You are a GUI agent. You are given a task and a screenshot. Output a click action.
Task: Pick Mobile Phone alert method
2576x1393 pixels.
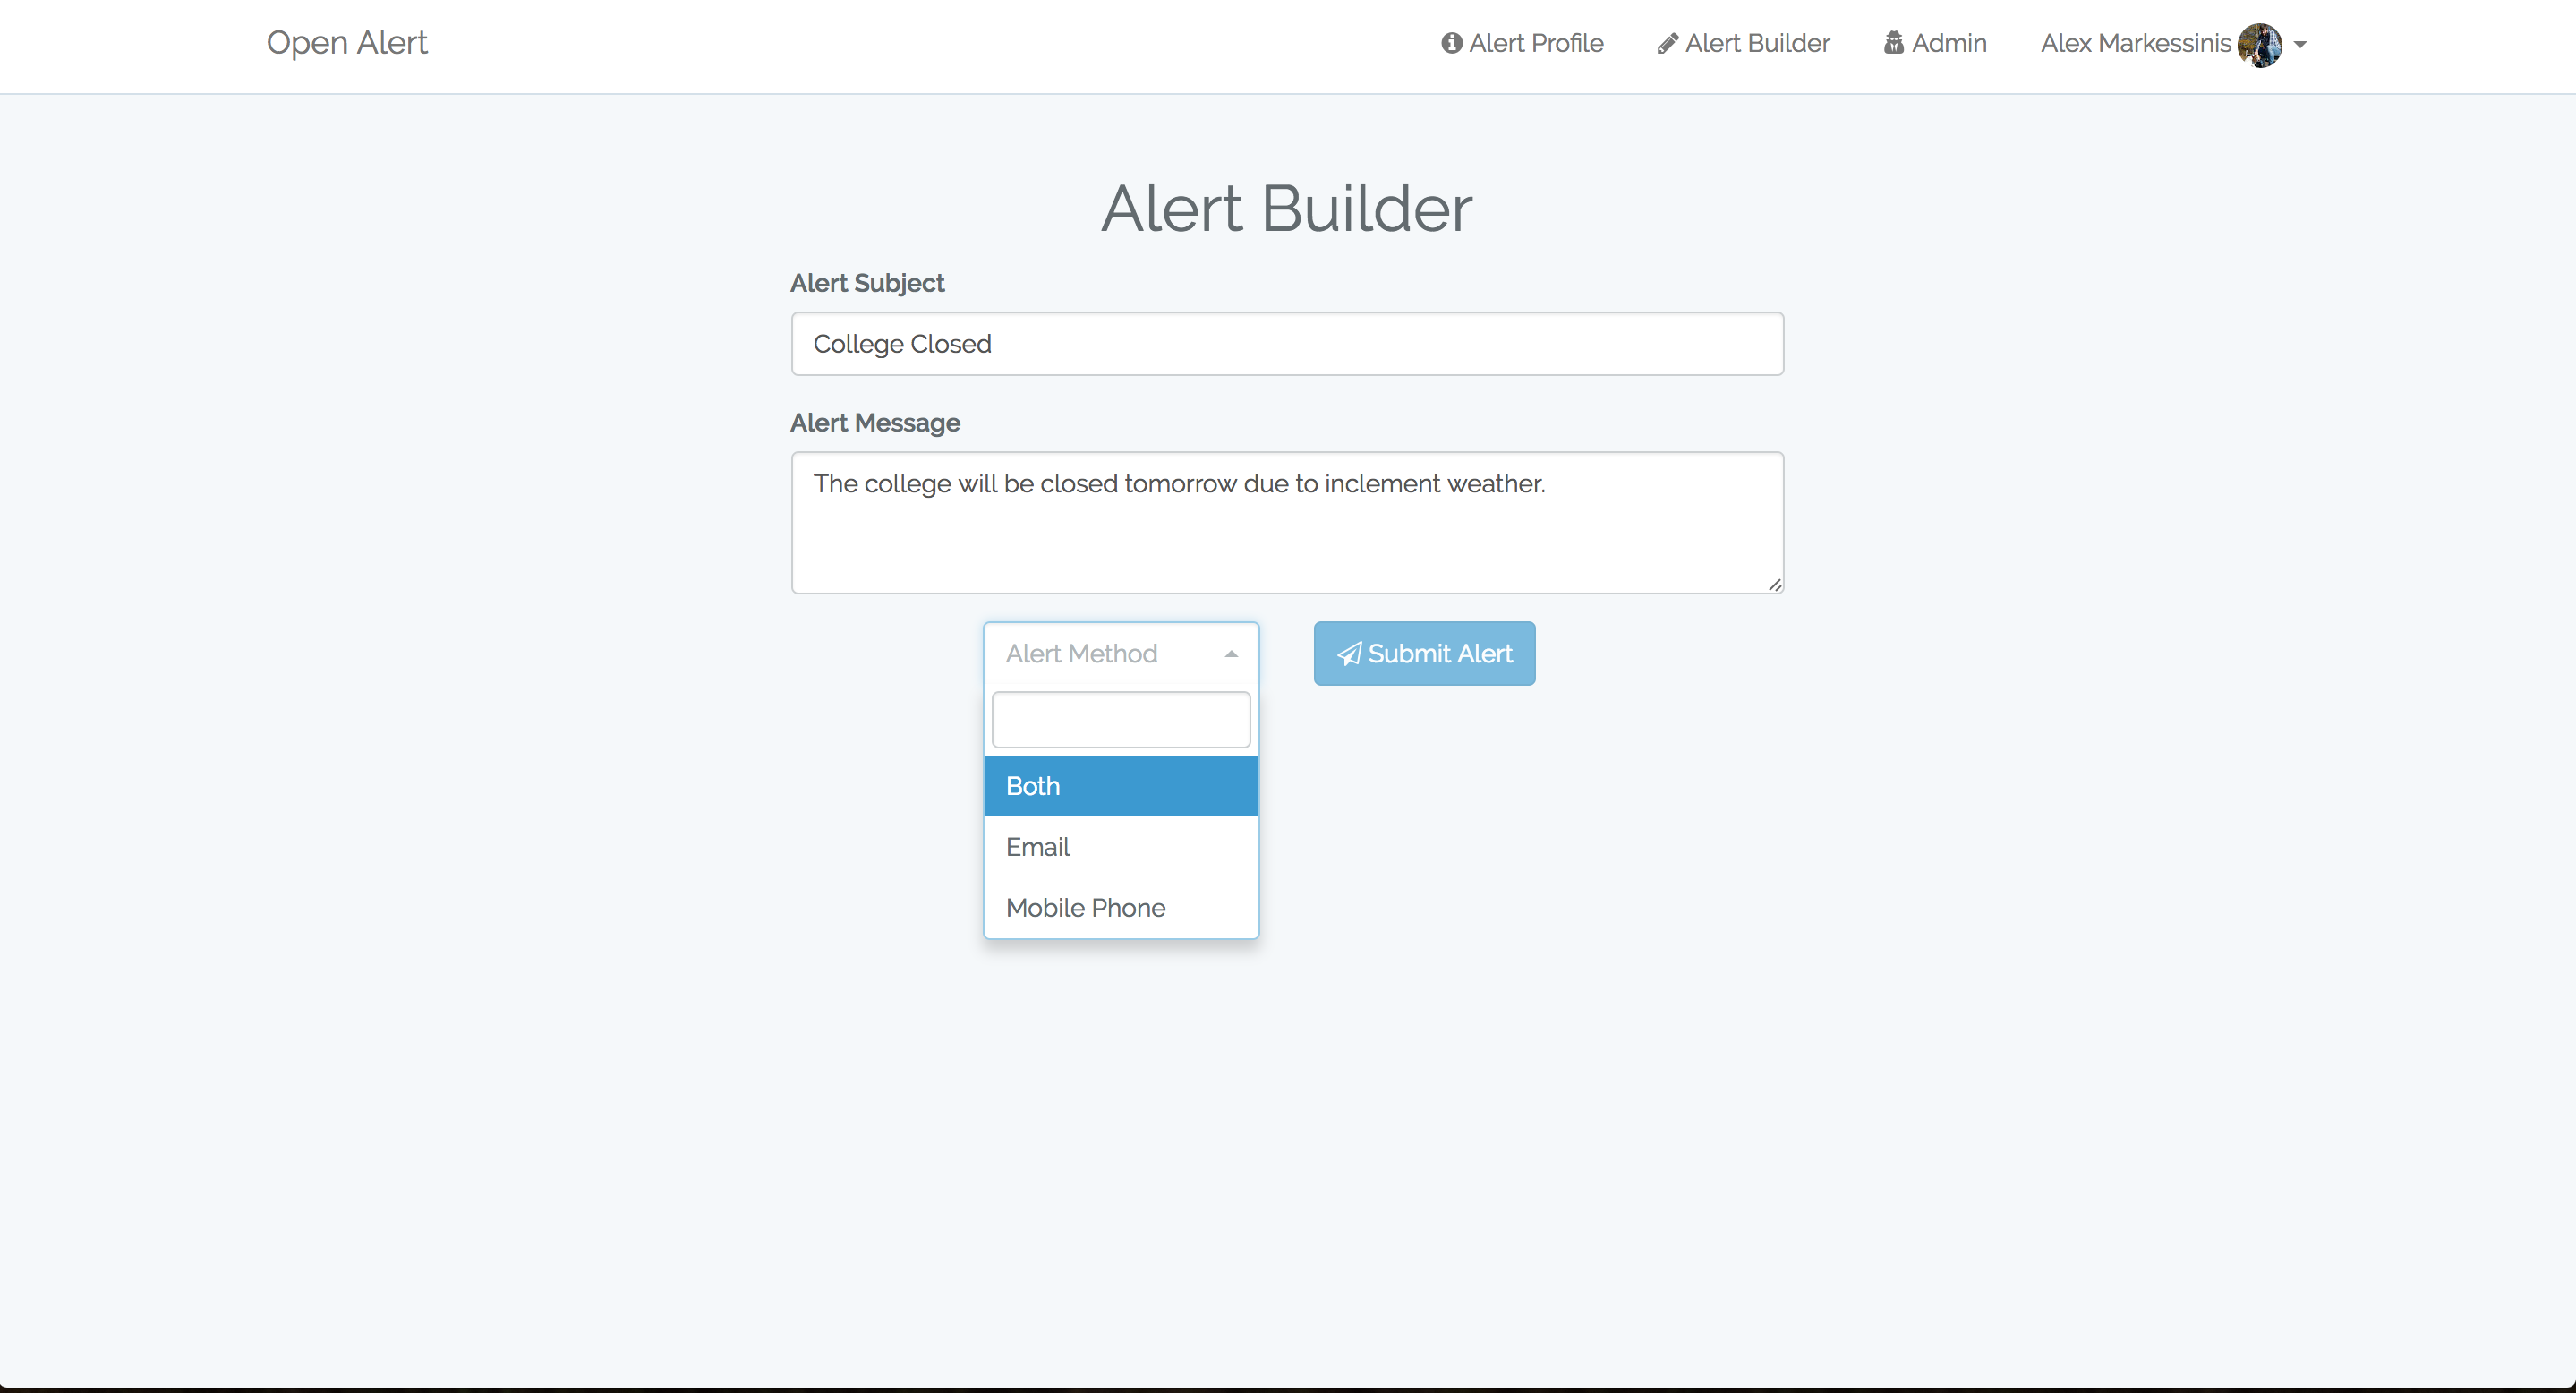[1120, 908]
